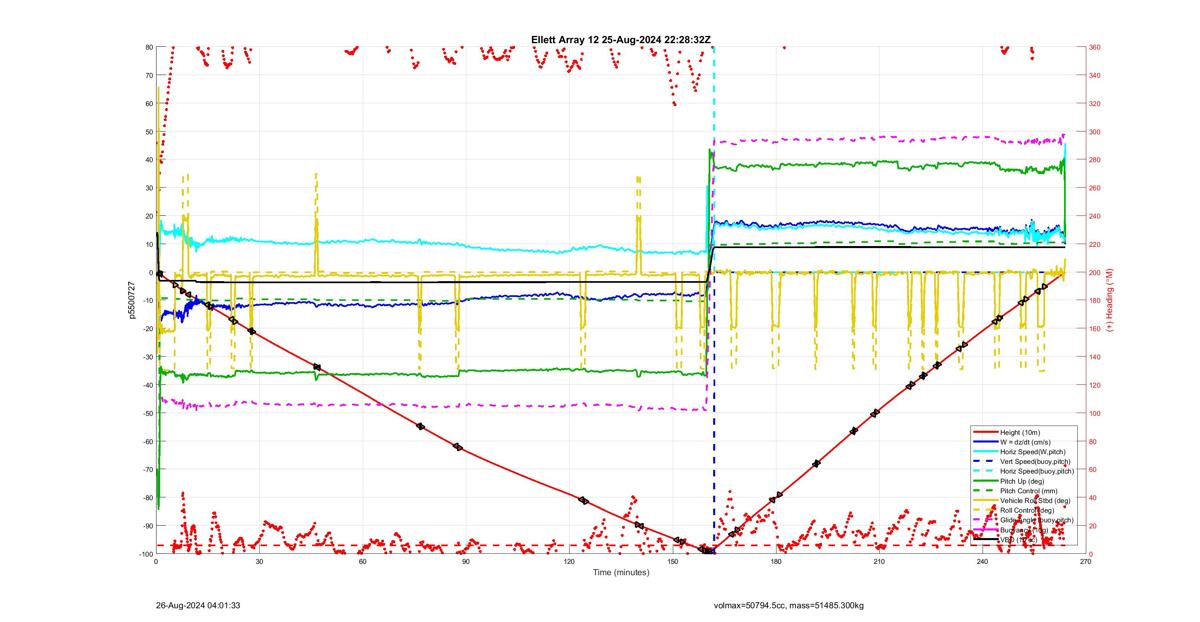This screenshot has width=1200, height=622.
Task: Click the "270" tick on the time axis
Action: coord(1086,563)
